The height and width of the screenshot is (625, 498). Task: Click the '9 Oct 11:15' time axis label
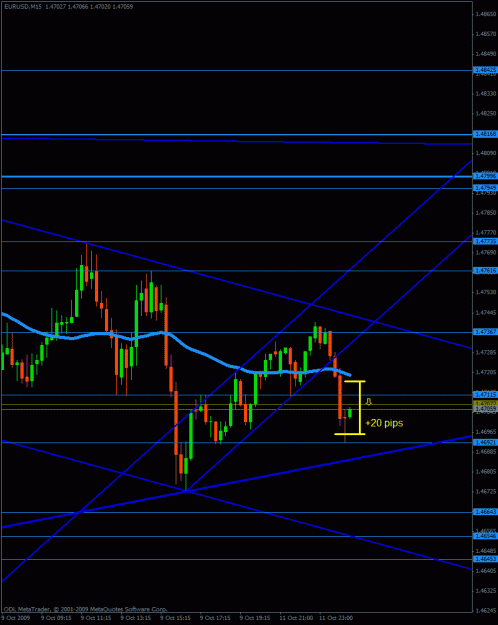click(x=97, y=618)
